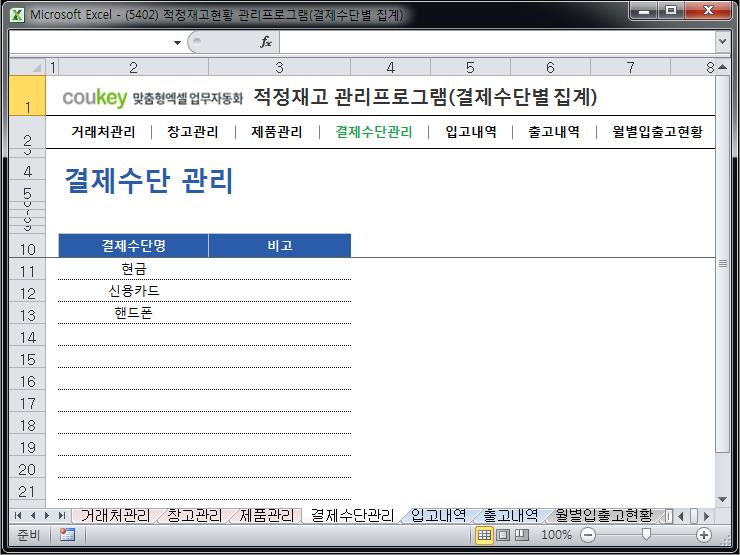Select the 핸드폰 cell
Viewport: 740px width, 555px height.
pos(133,312)
